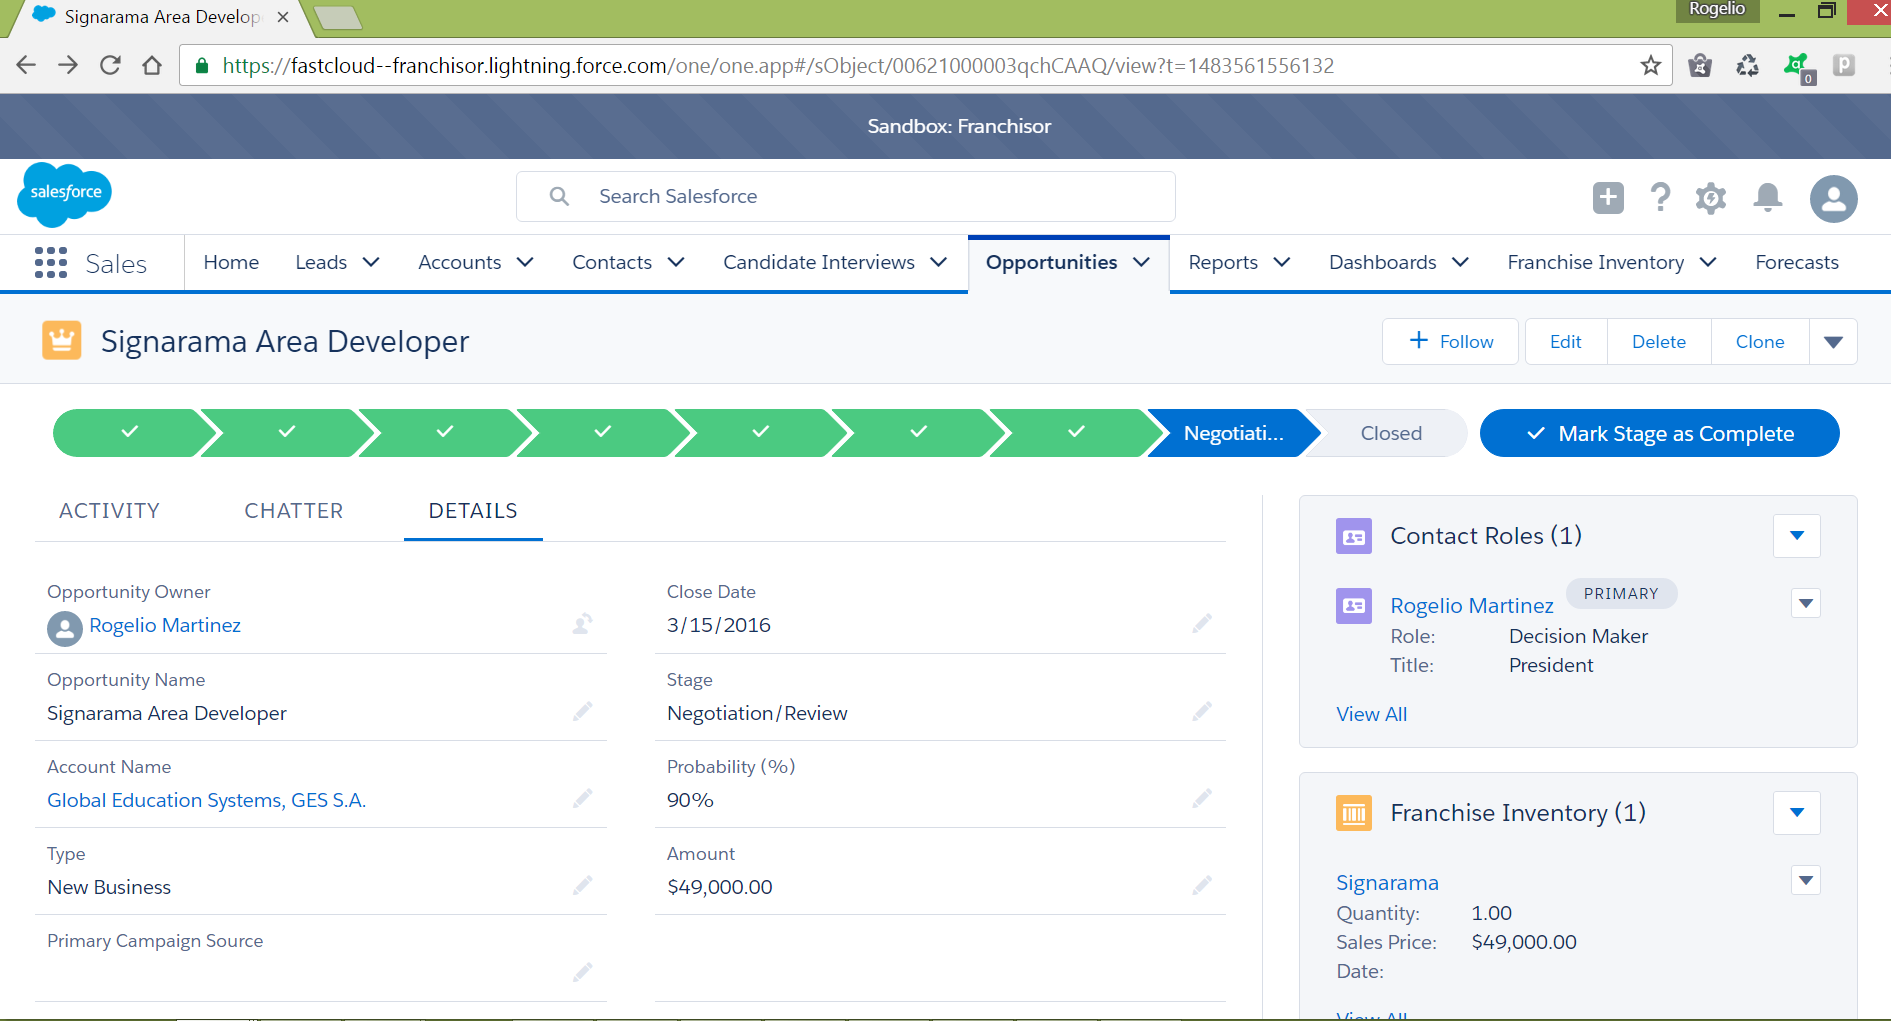The height and width of the screenshot is (1021, 1891).
Task: Click the browser address bar
Action: (x=925, y=66)
